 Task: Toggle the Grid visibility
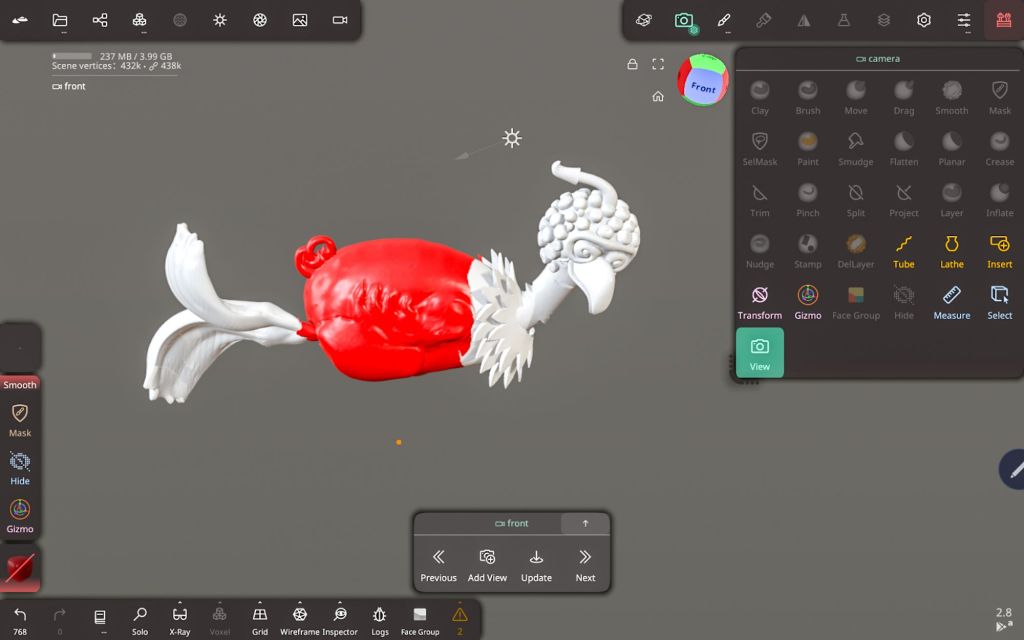[x=260, y=619]
